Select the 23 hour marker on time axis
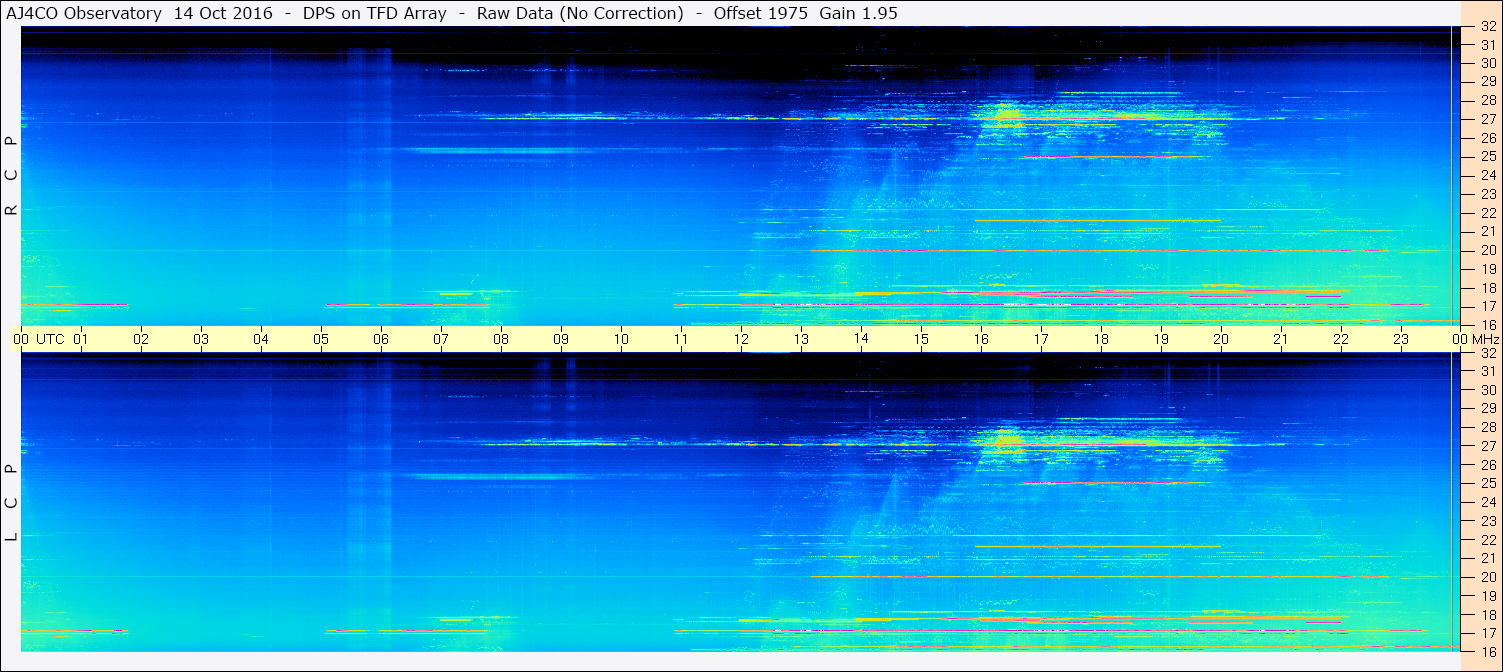Viewport: 1503px width, 672px height. click(1401, 339)
